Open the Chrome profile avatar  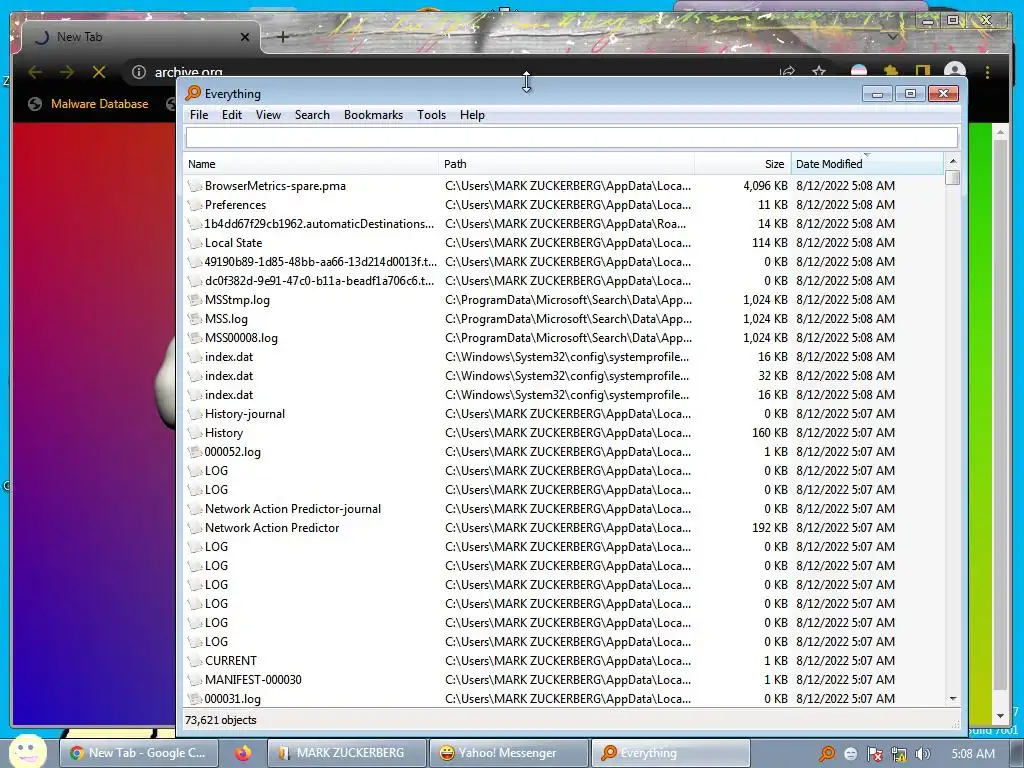pos(955,72)
